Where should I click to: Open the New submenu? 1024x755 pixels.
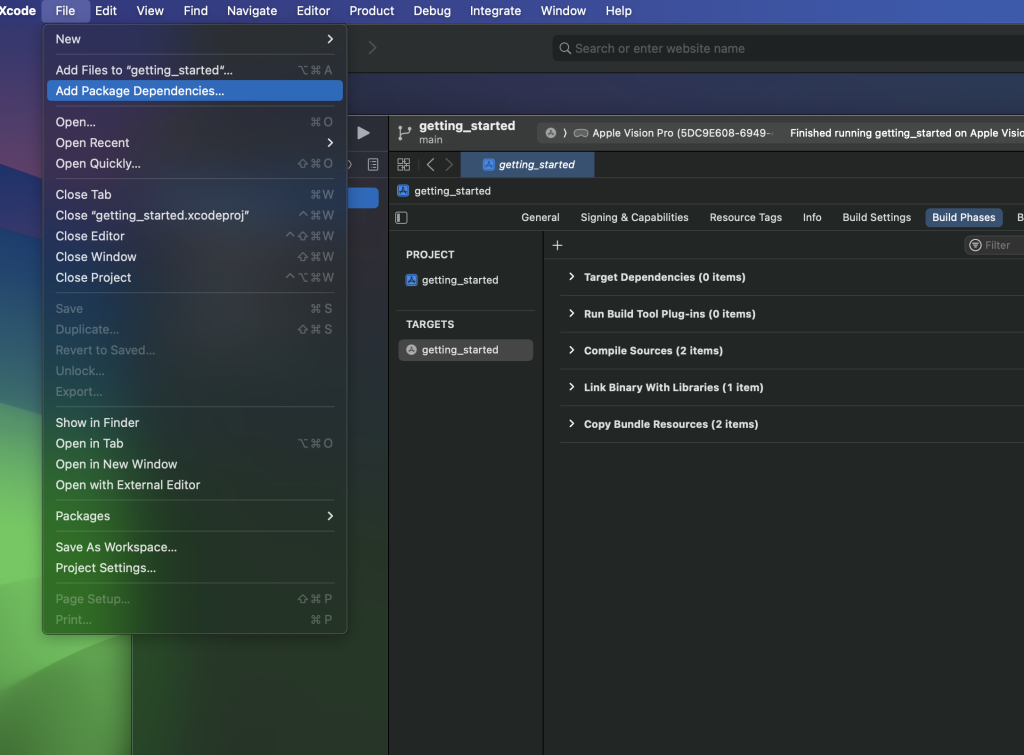[195, 39]
